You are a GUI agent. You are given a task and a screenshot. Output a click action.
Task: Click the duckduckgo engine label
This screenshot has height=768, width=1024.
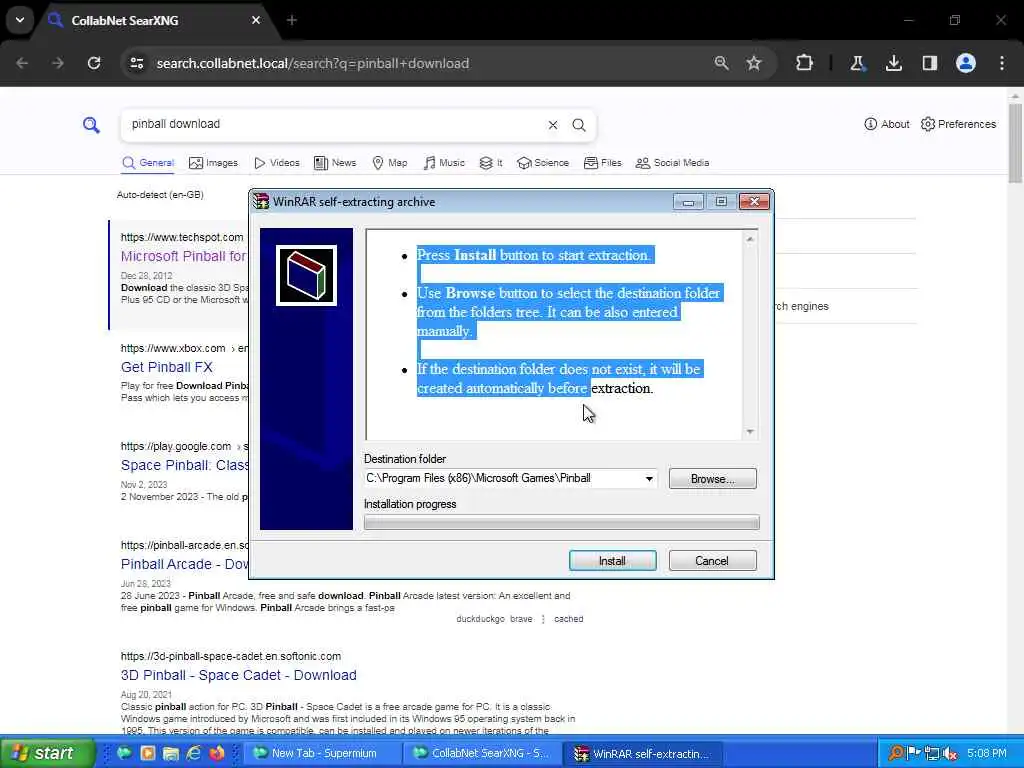(x=480, y=618)
